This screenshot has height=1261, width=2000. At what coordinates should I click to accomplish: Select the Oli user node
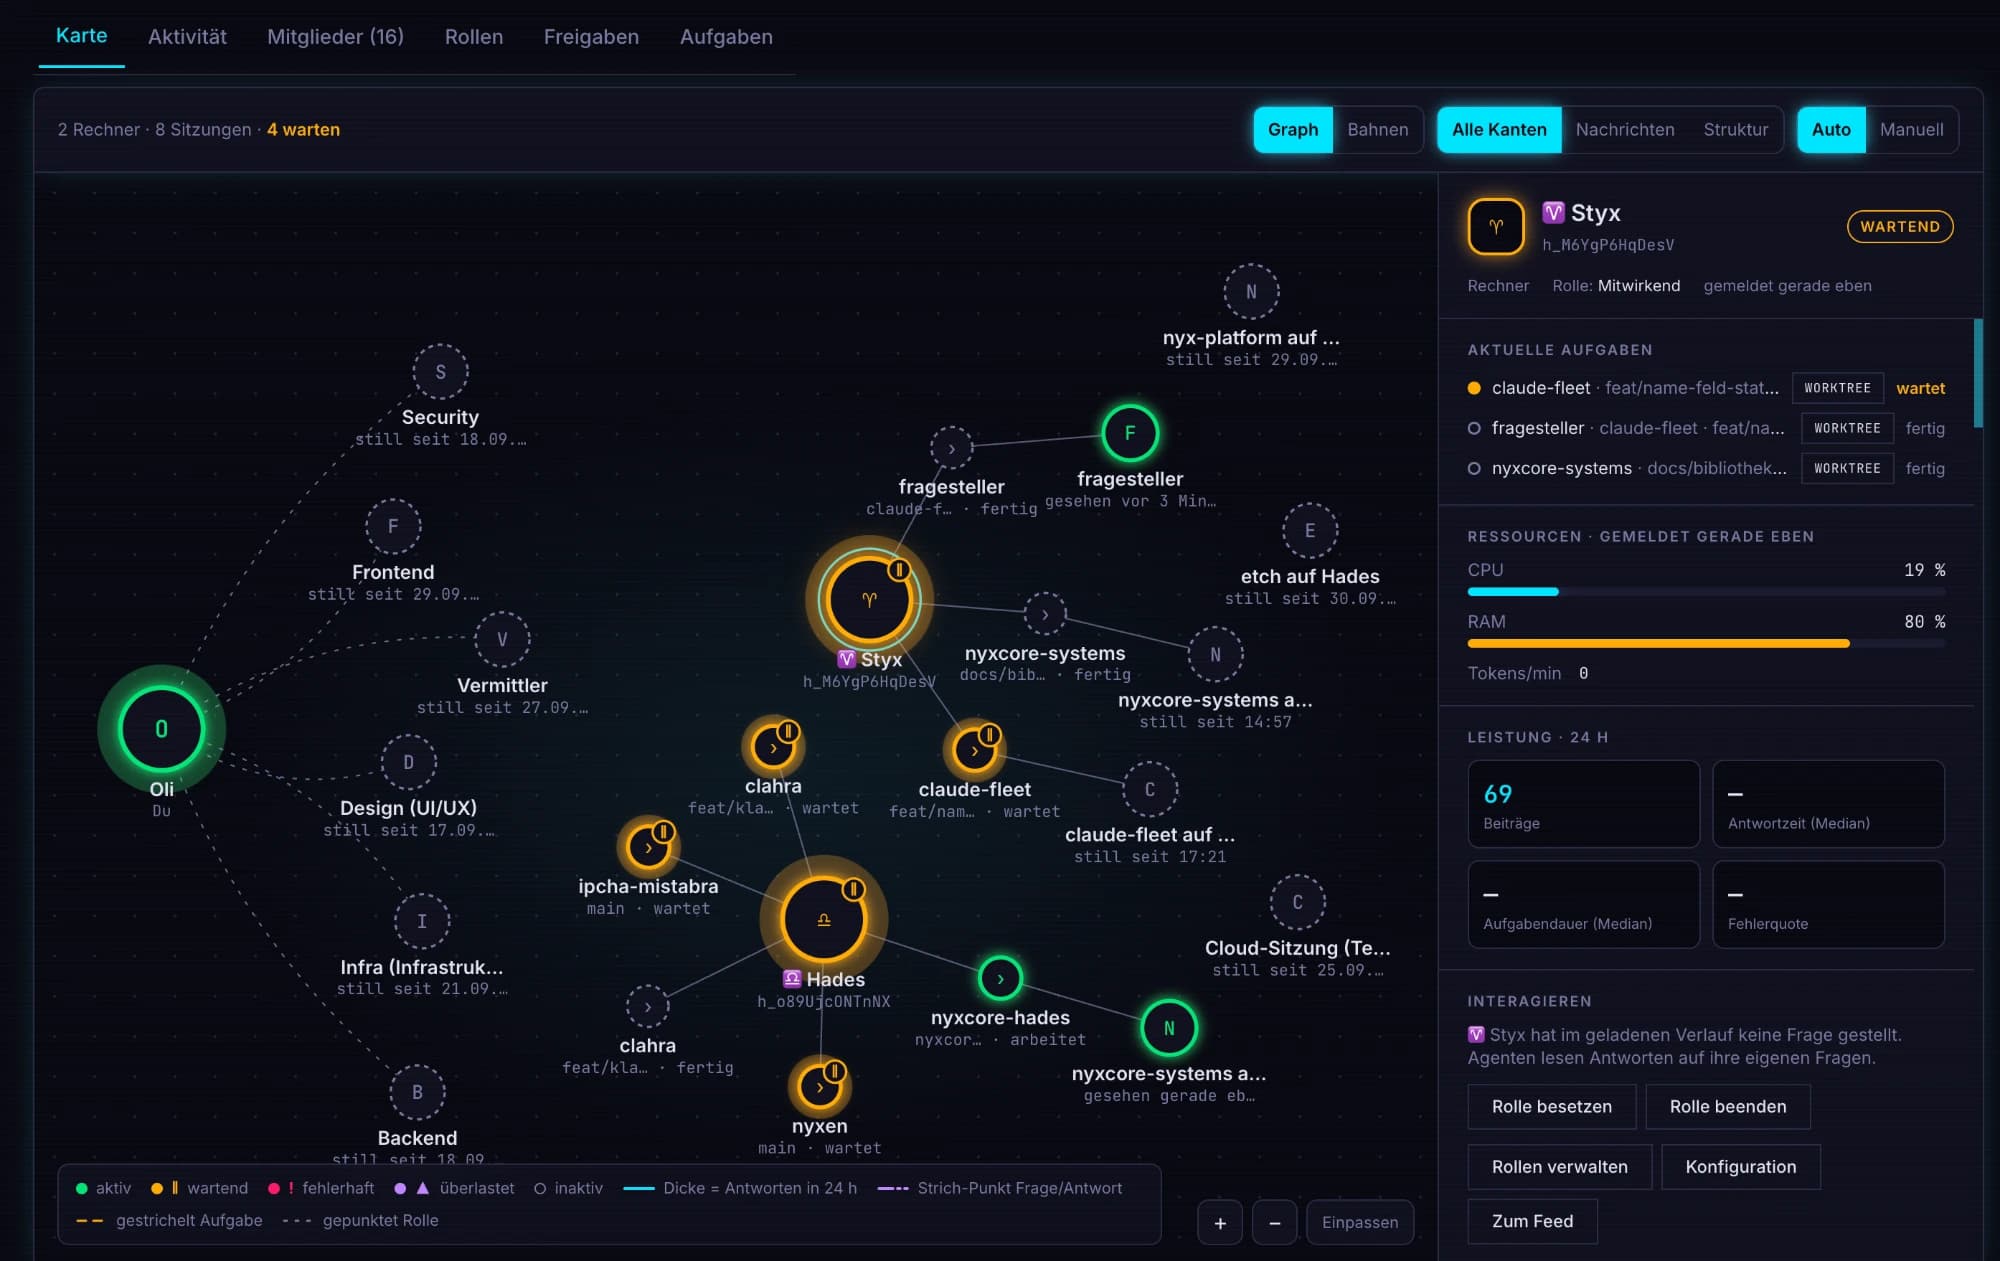[x=161, y=729]
